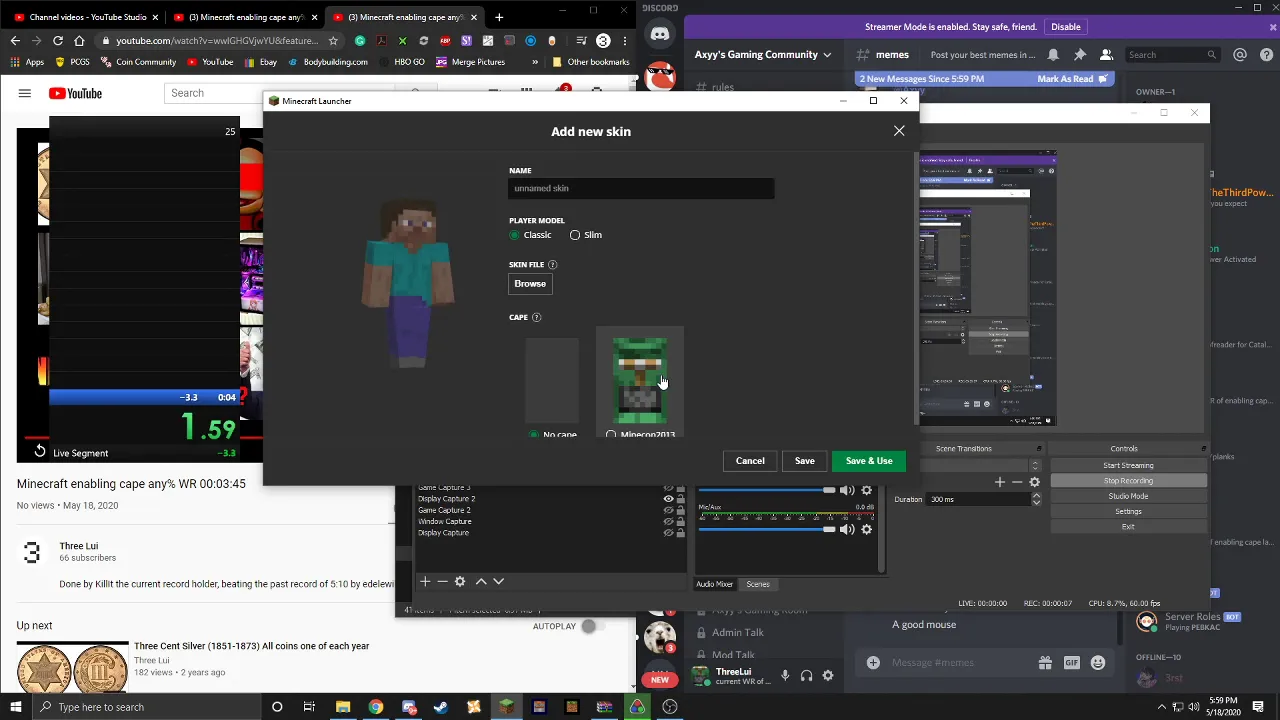Move source down with the arrow icon
The height and width of the screenshot is (720, 1280).
click(498, 581)
